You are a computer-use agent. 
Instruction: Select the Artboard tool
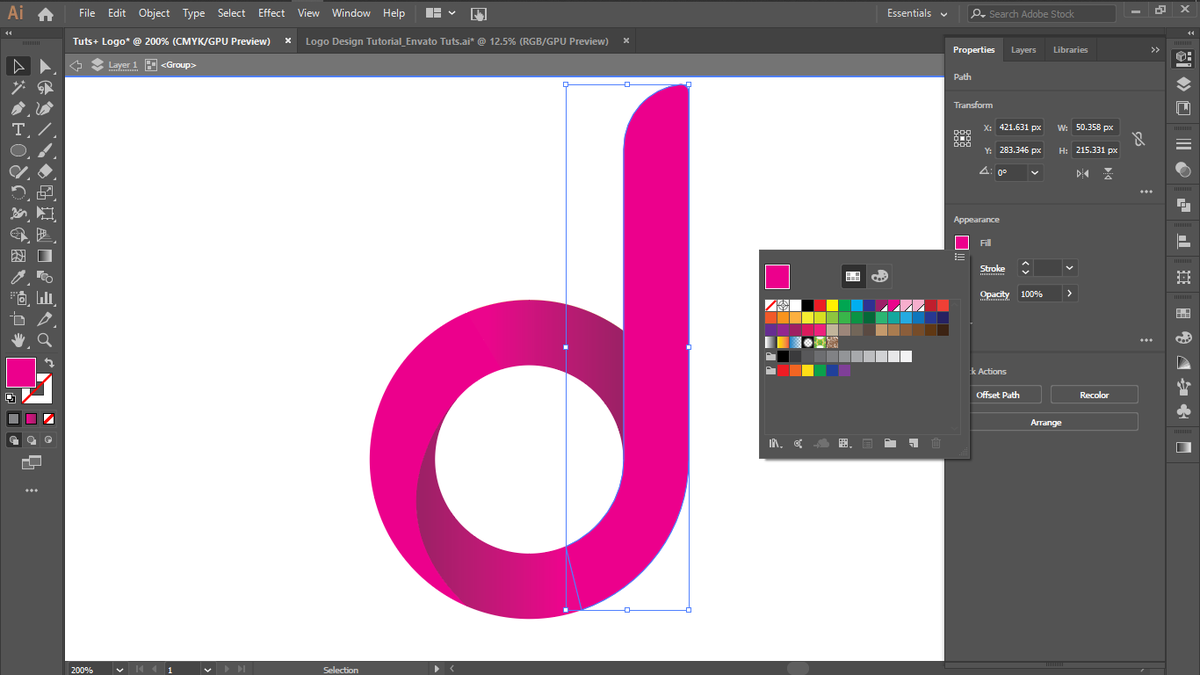click(x=18, y=319)
